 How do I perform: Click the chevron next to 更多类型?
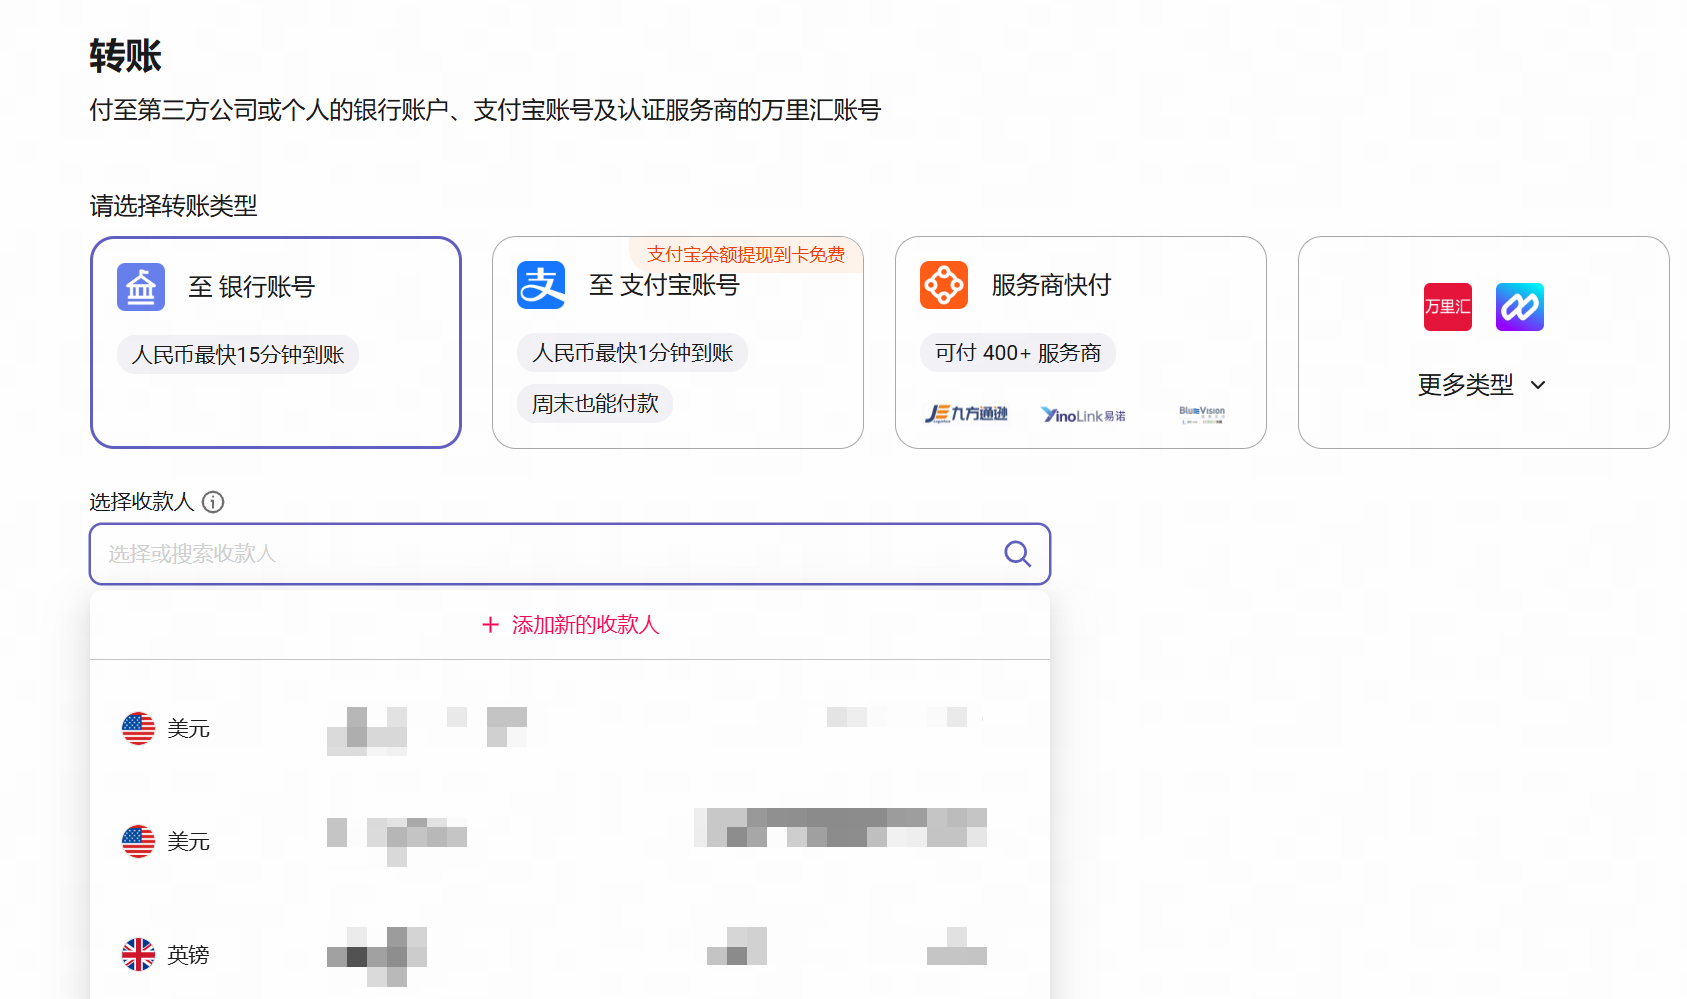[x=1538, y=386]
